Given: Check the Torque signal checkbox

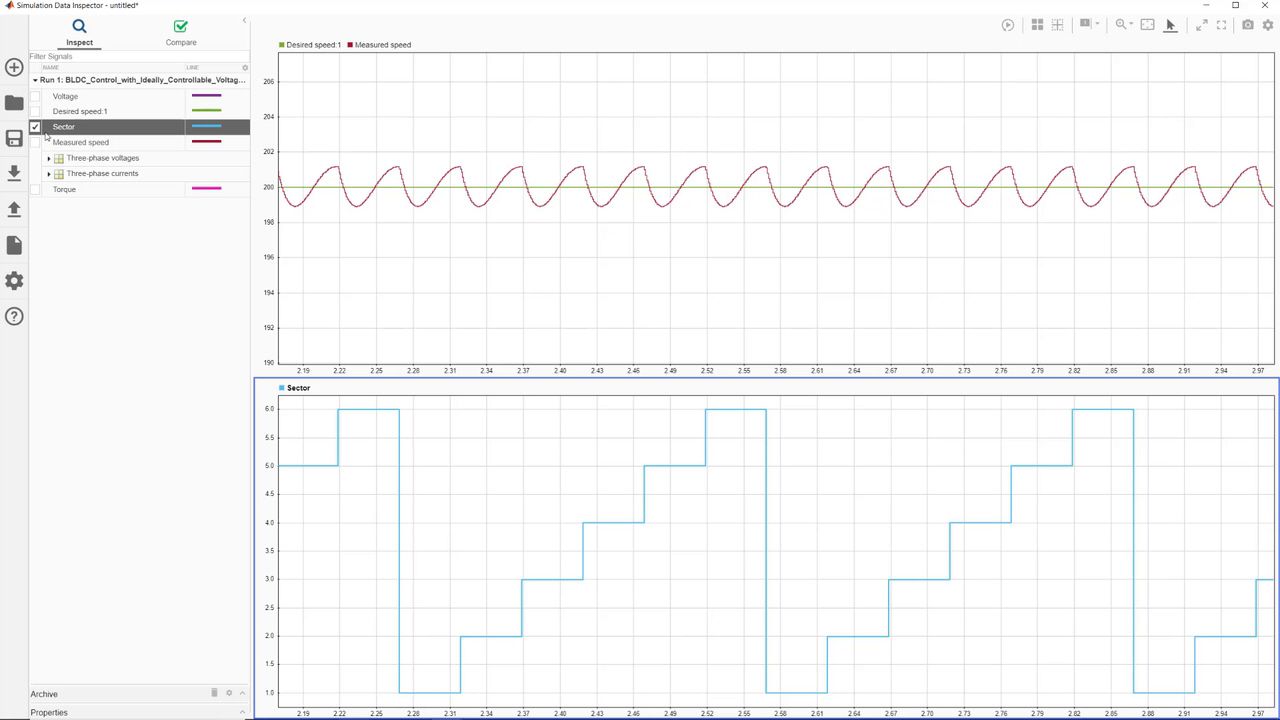Looking at the screenshot, I should (x=35, y=189).
